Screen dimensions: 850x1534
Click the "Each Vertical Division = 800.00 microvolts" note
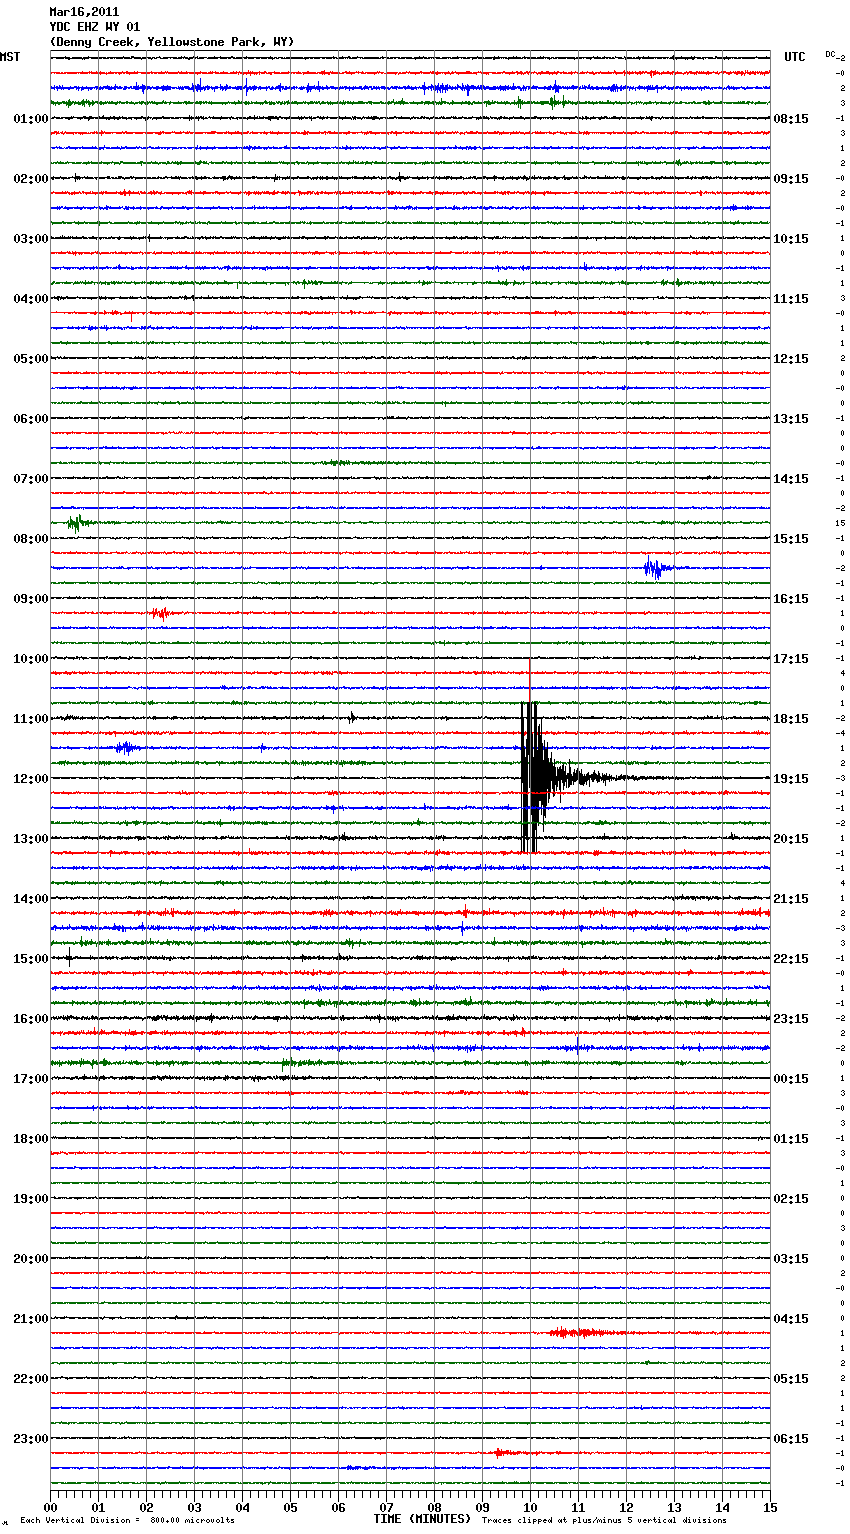coord(127,1521)
